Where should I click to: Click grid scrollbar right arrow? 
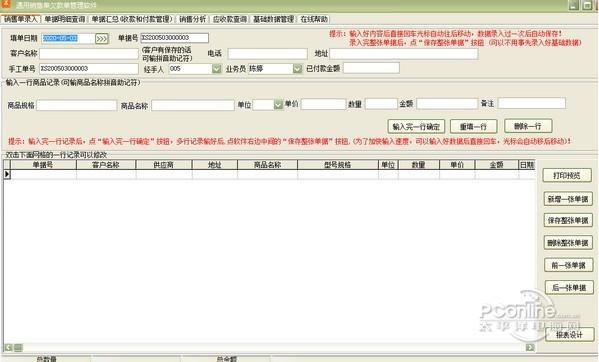pyautogui.click(x=530, y=347)
